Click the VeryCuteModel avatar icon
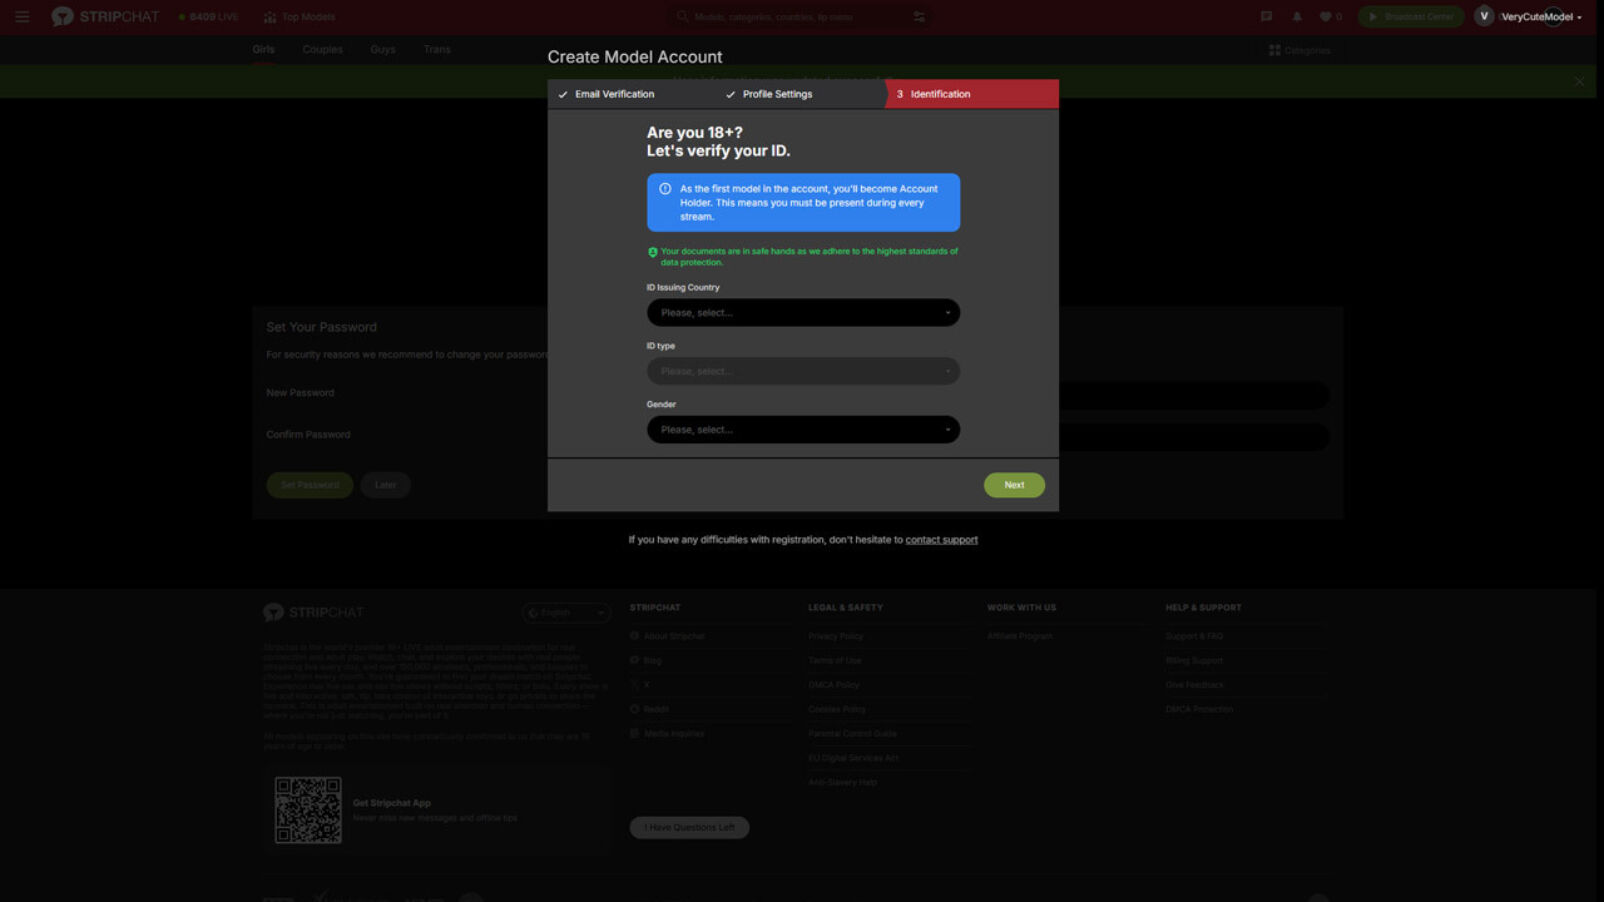The height and width of the screenshot is (902, 1604). [1484, 17]
